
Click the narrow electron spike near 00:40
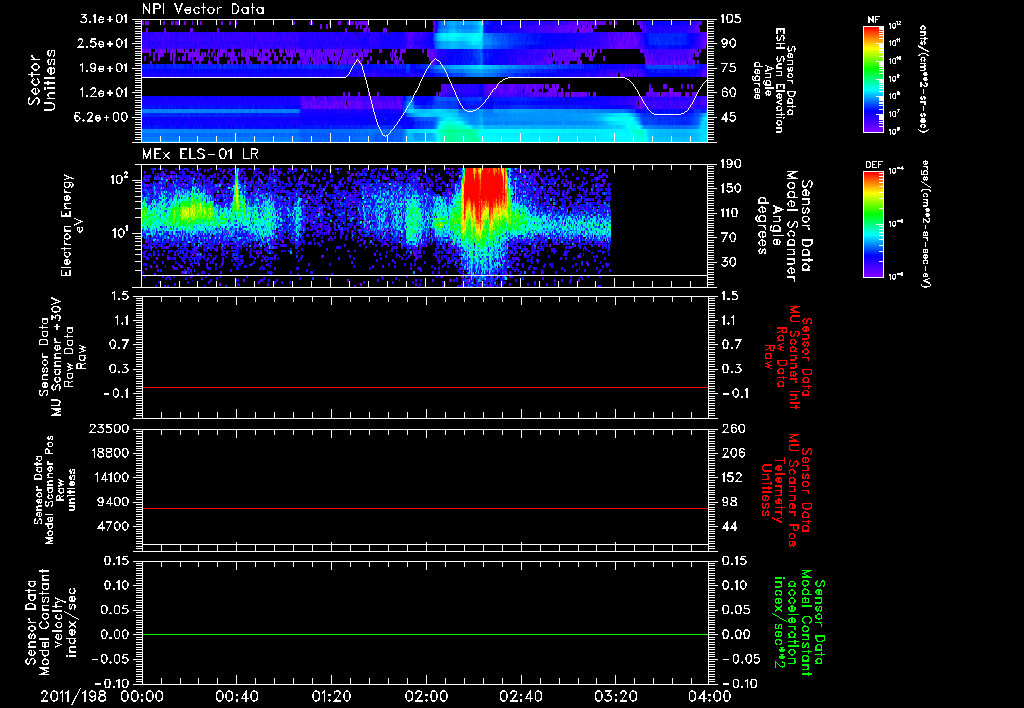click(x=236, y=189)
